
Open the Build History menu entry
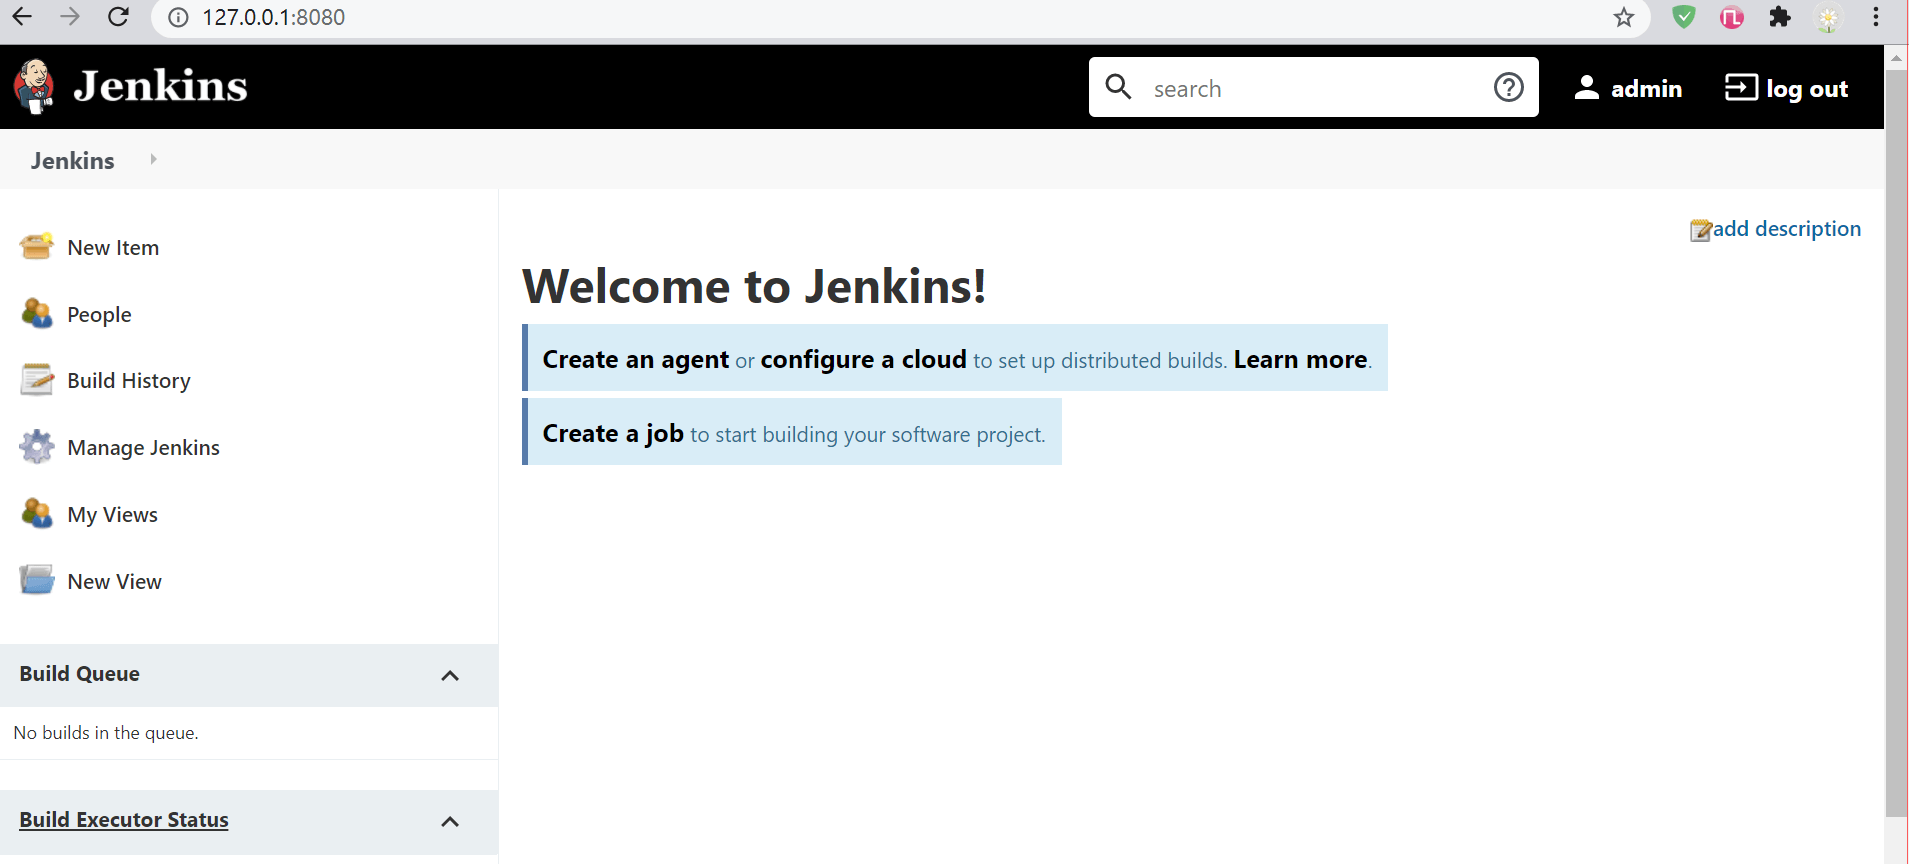tap(129, 381)
